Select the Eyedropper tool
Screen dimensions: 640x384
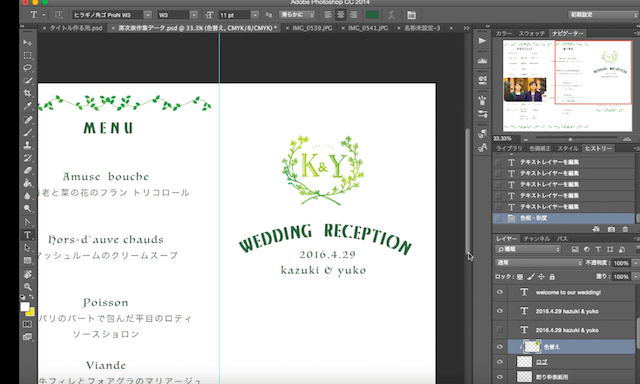pos(27,106)
